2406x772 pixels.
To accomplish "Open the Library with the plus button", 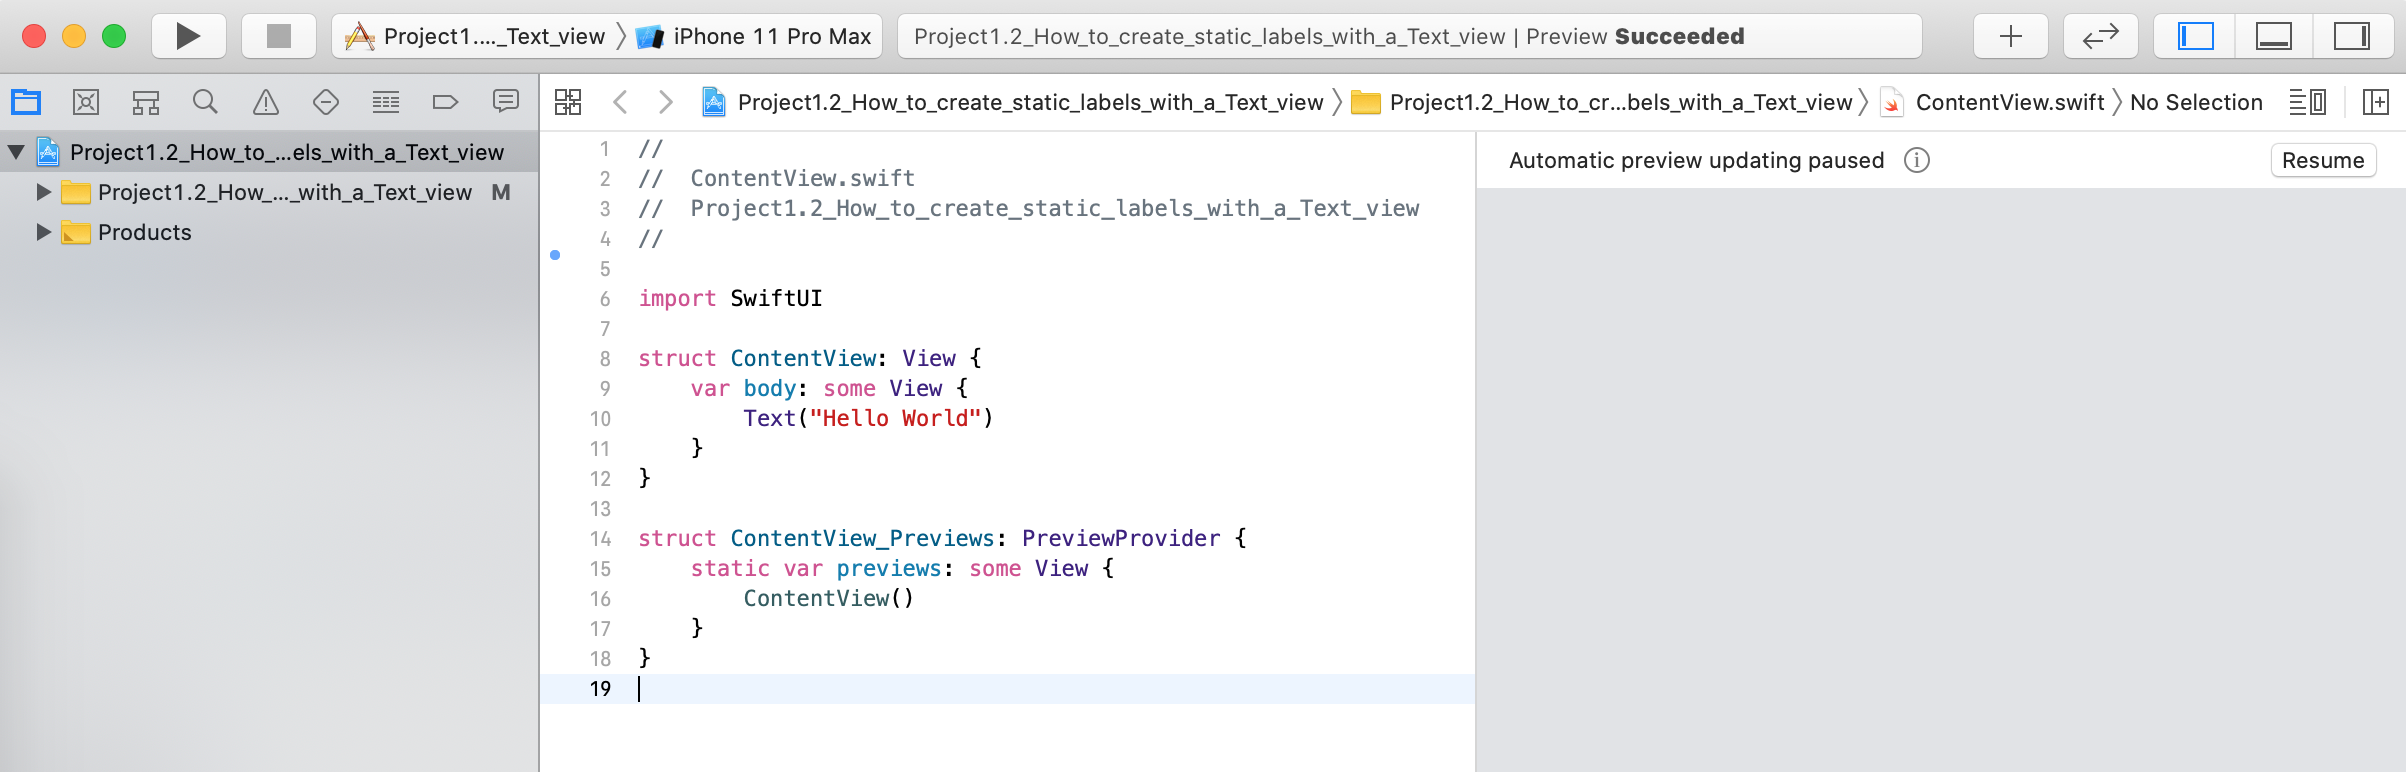I will click(2010, 37).
